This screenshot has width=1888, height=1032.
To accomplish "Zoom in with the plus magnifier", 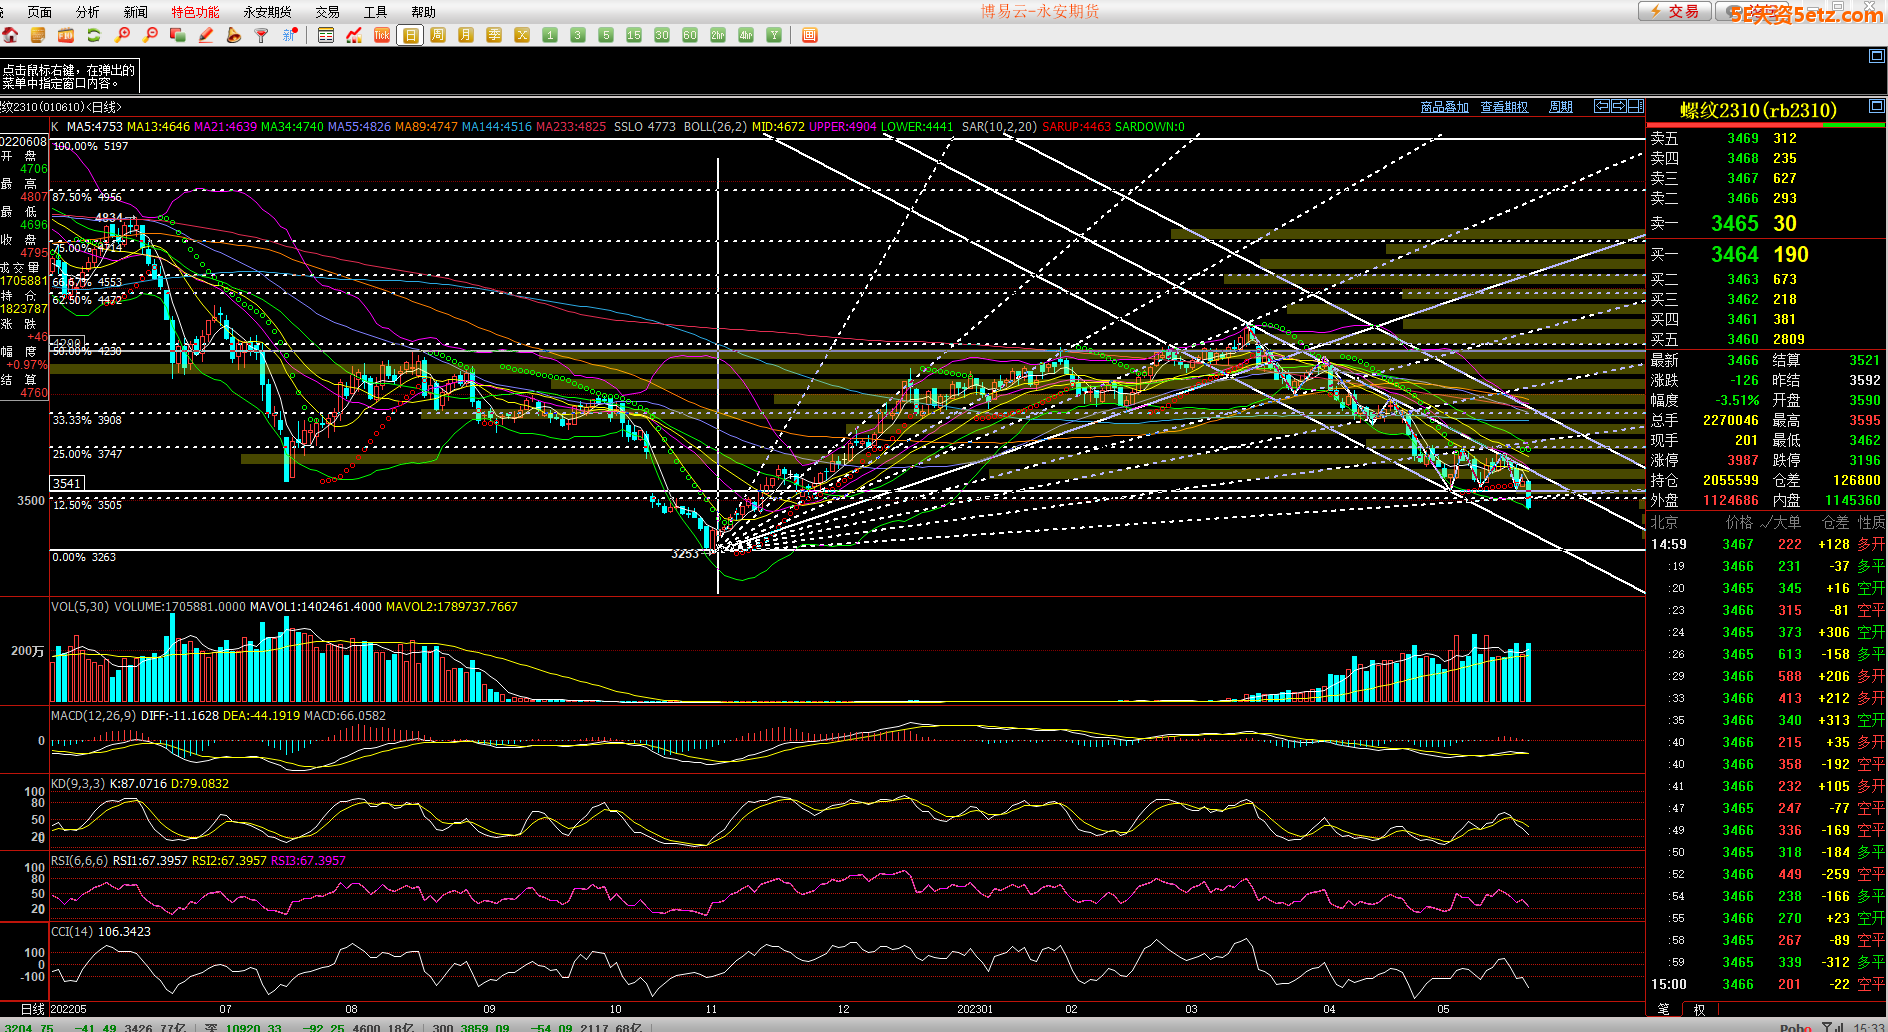I will [123, 35].
